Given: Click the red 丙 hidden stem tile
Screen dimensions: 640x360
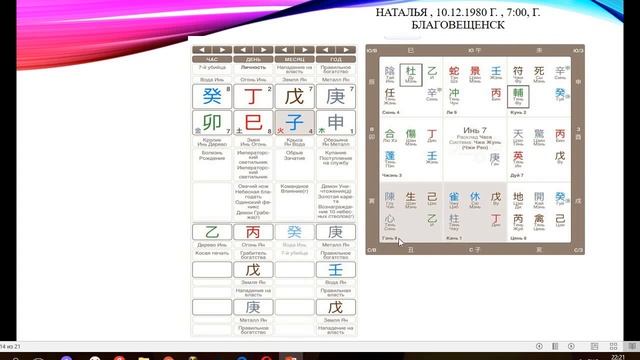Looking at the screenshot, I should click(253, 232).
